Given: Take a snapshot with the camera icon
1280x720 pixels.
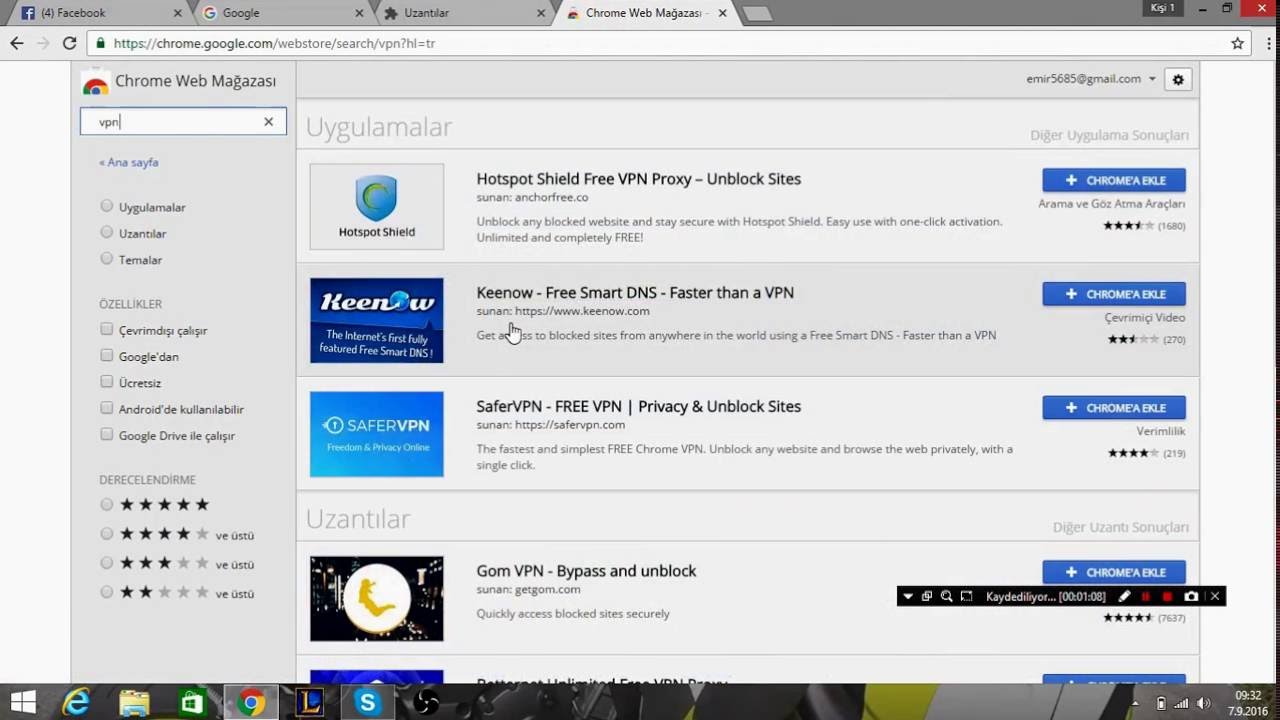Looking at the screenshot, I should (x=1191, y=597).
